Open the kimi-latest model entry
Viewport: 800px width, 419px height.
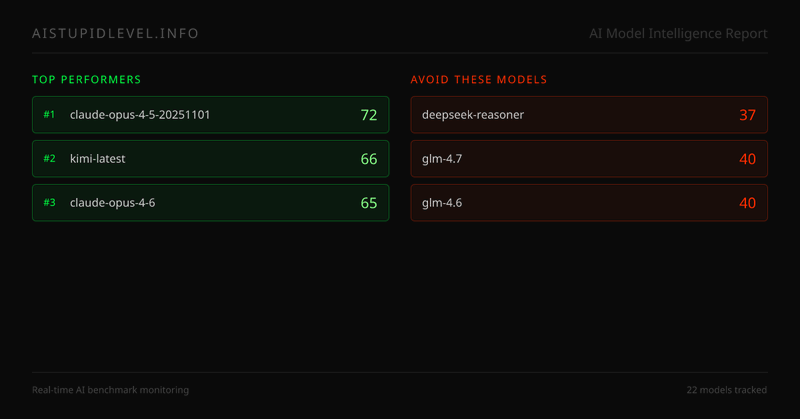[97, 159]
